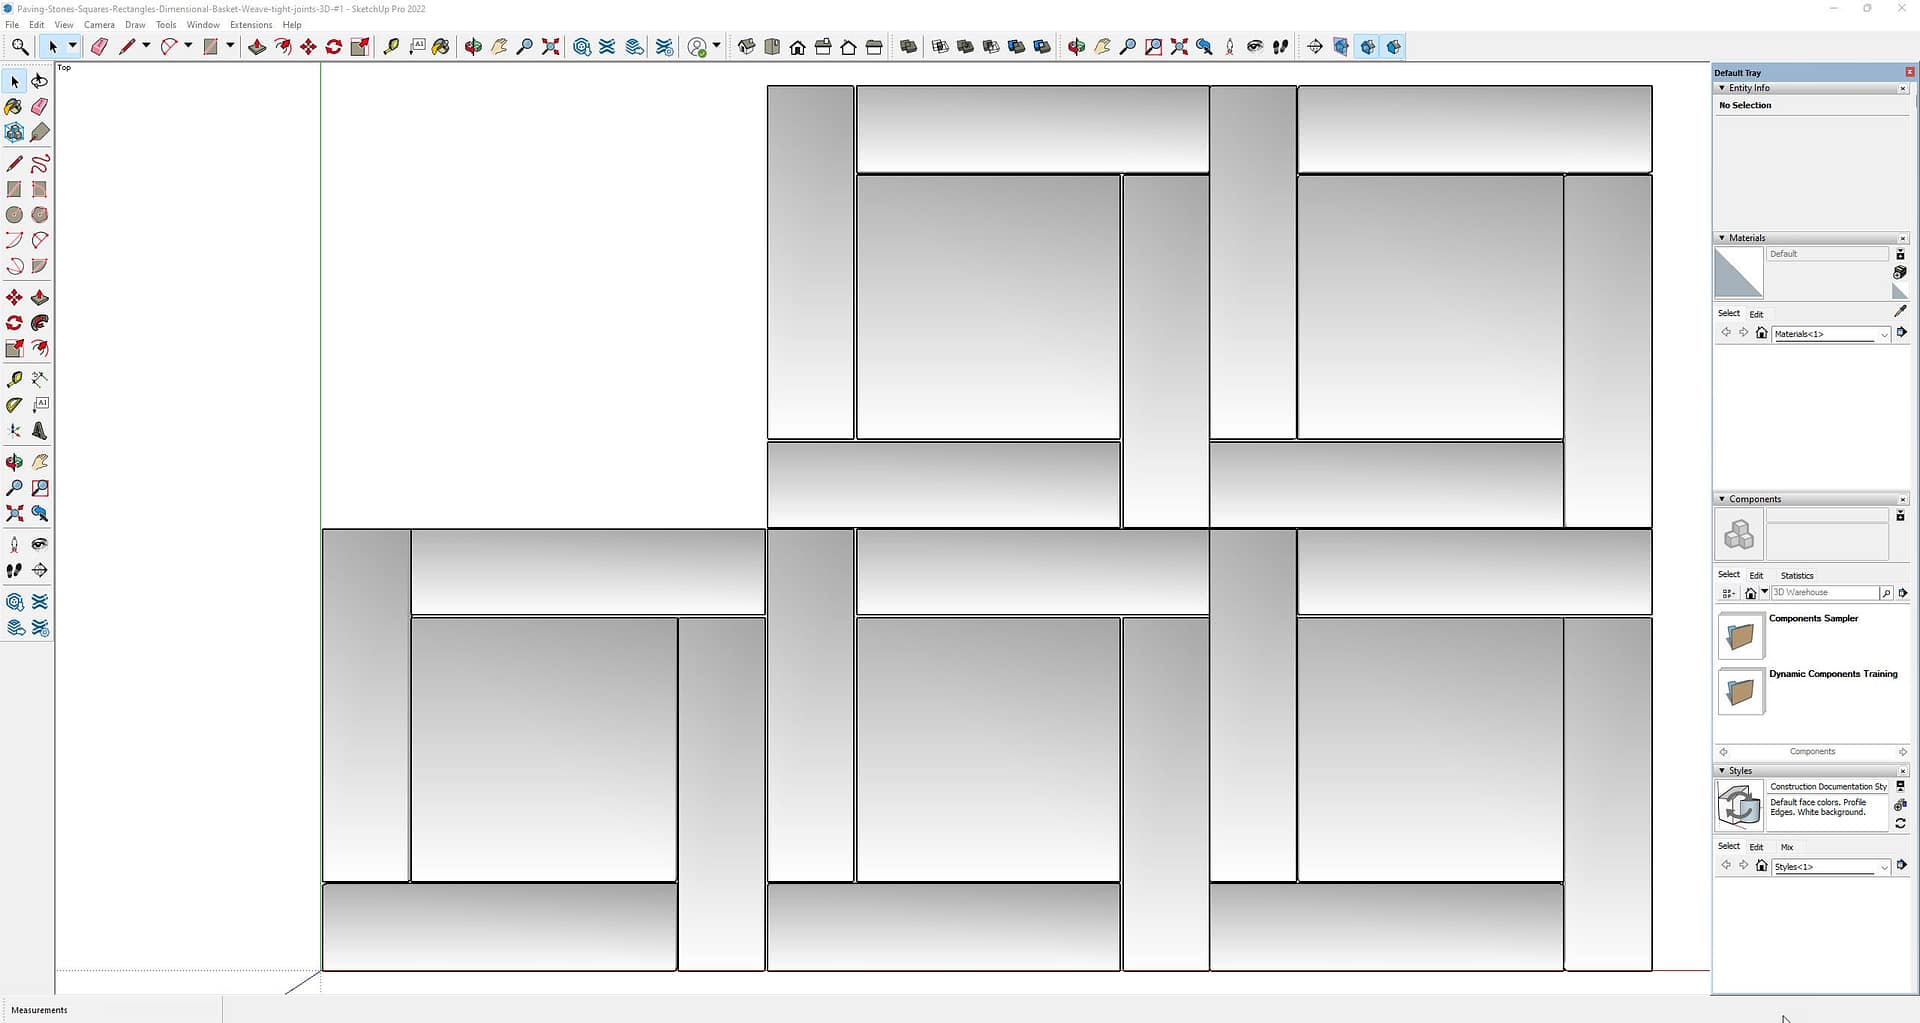Click the 3D Warehouse search field

point(1823,593)
